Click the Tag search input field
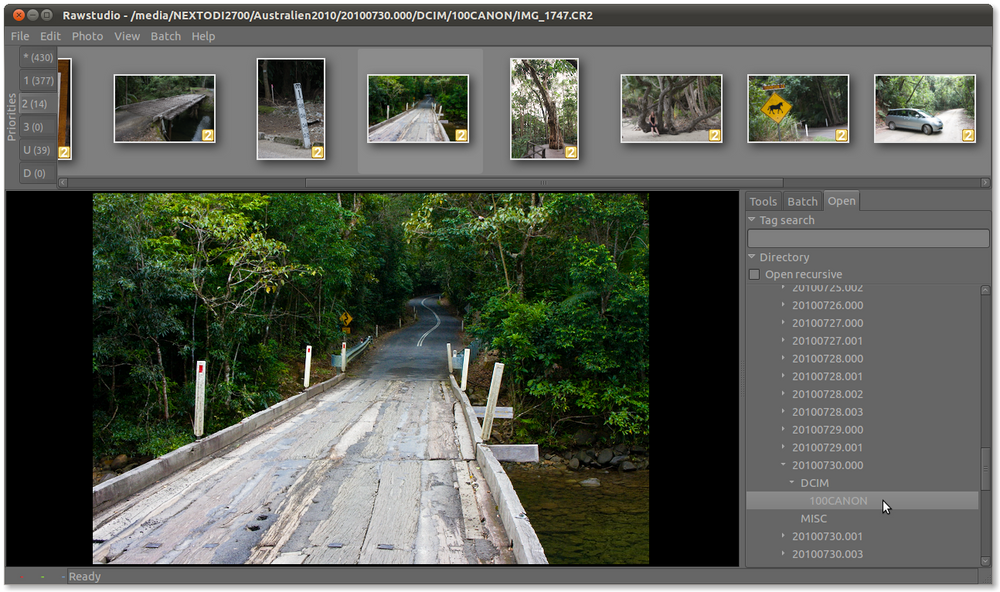Image resolution: width=1000 pixels, height=592 pixels. (868, 239)
